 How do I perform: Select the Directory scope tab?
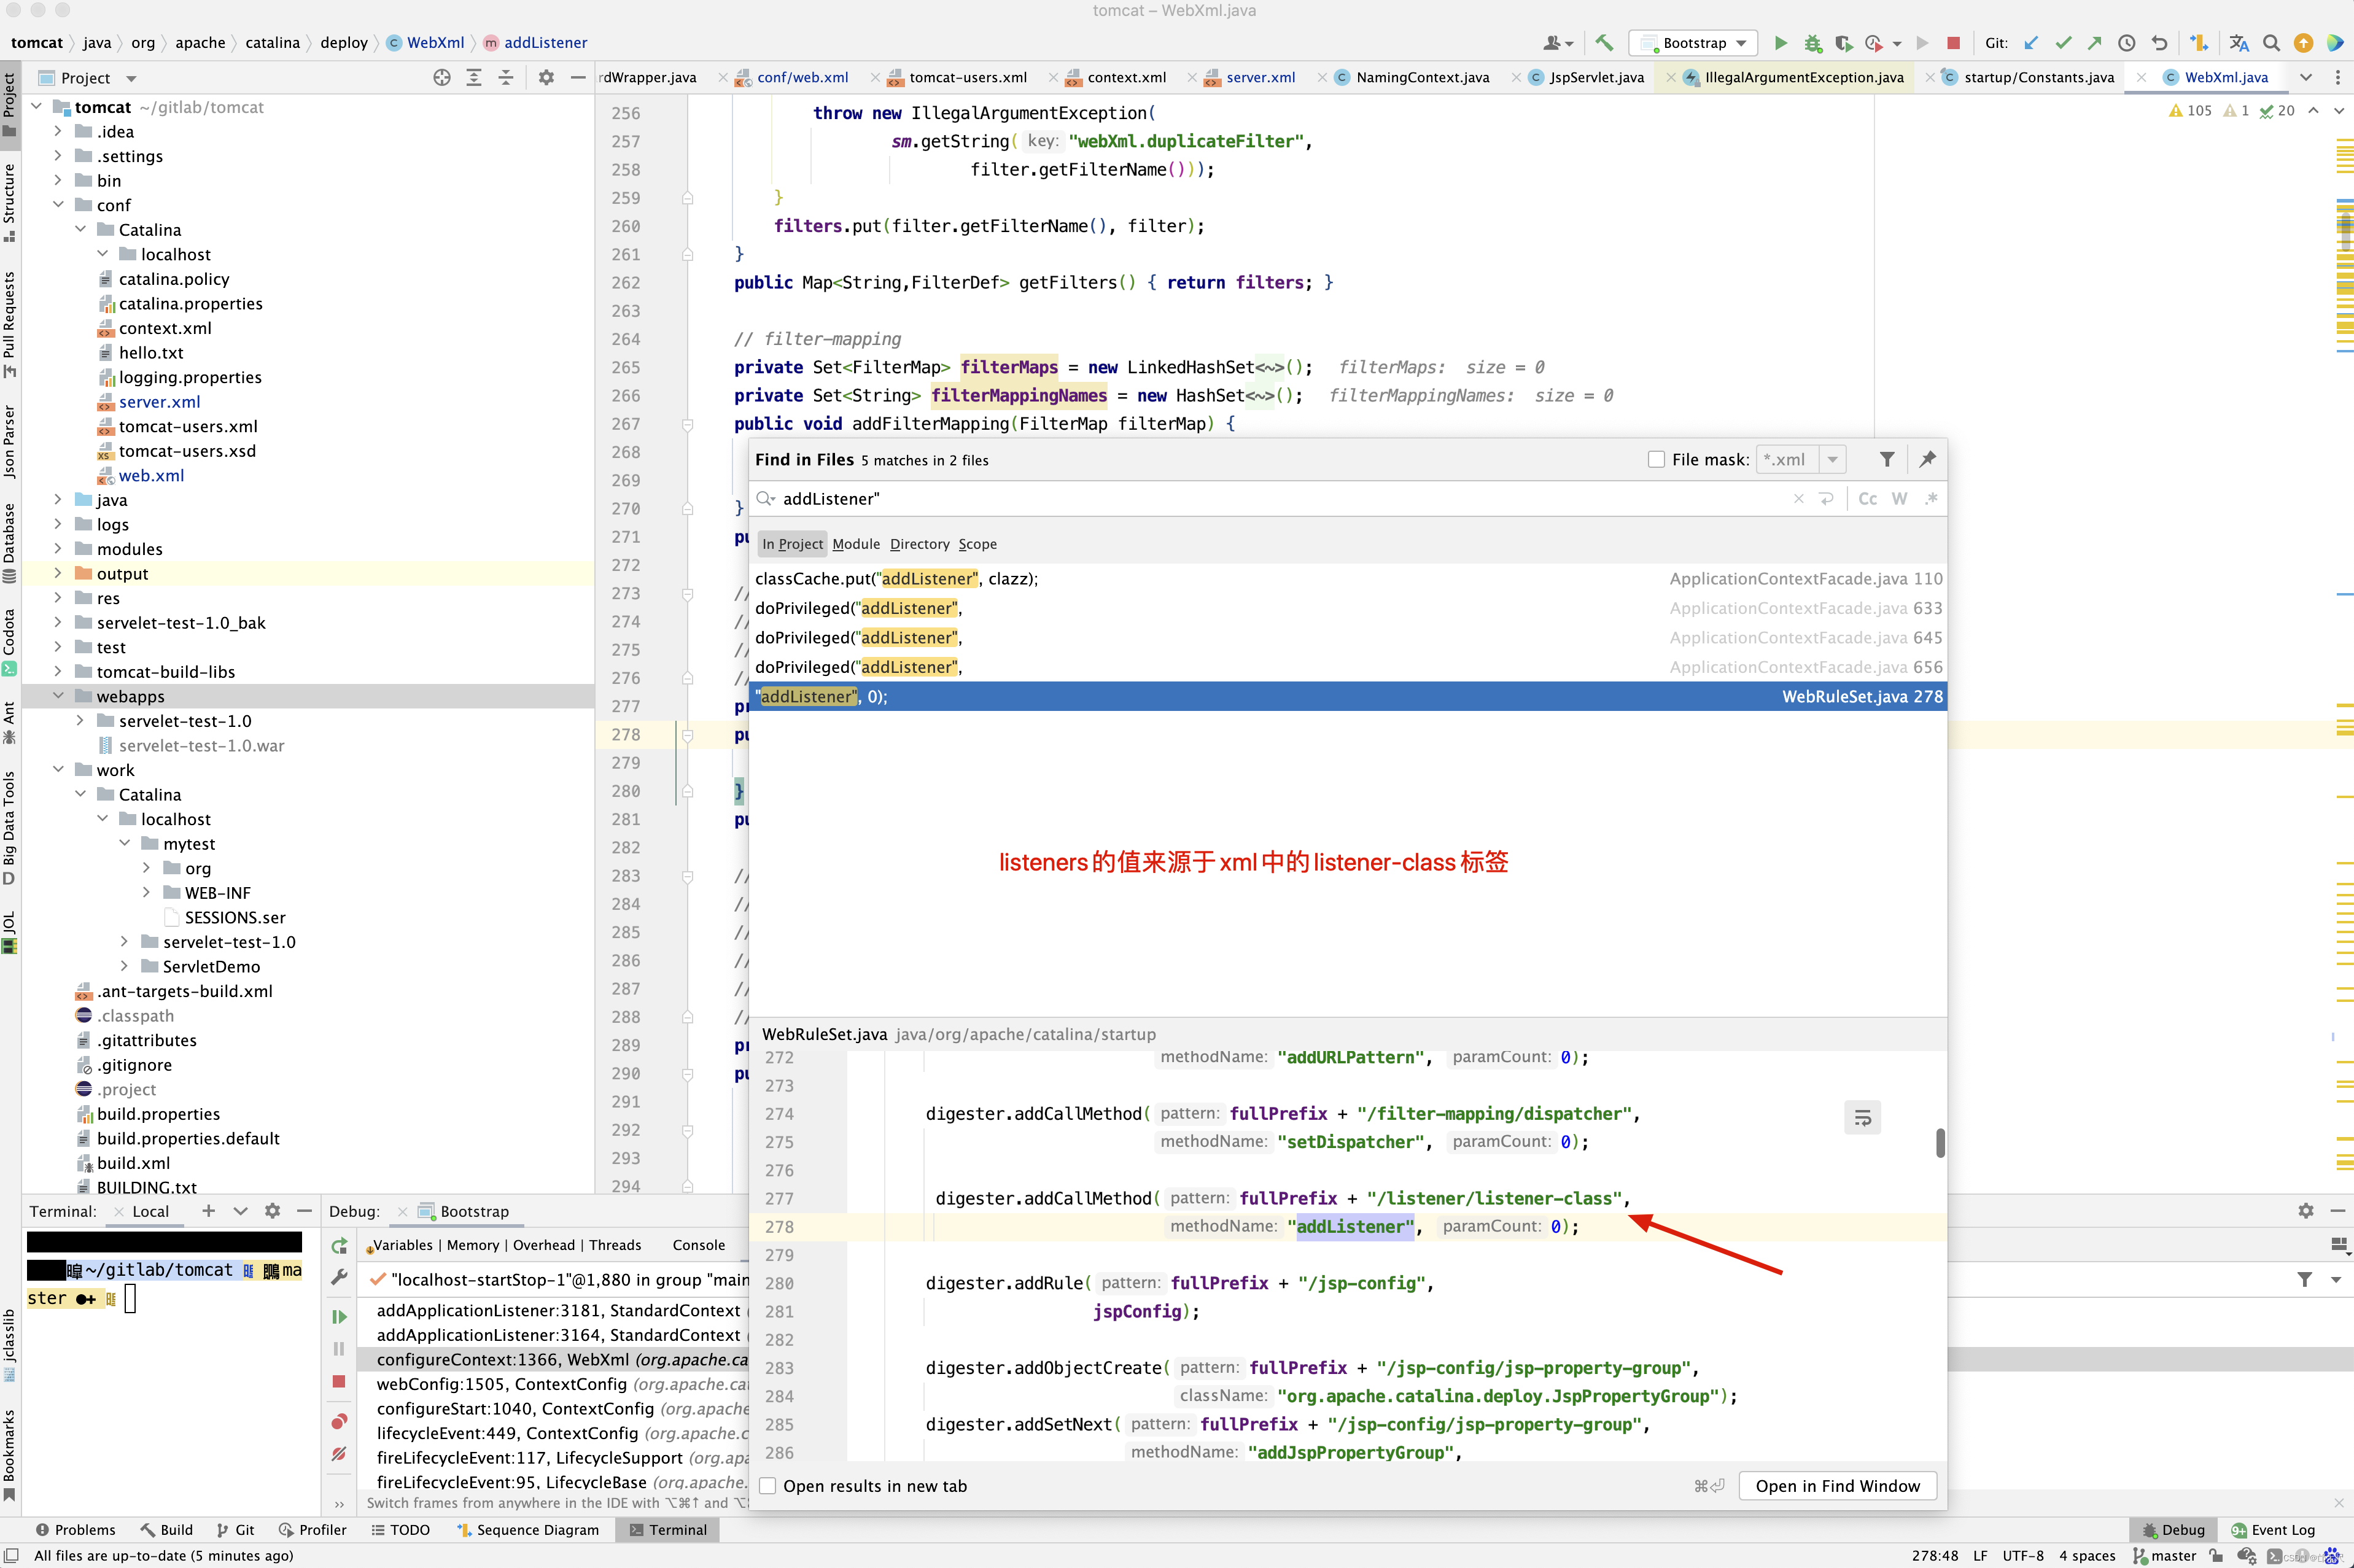coord(919,544)
